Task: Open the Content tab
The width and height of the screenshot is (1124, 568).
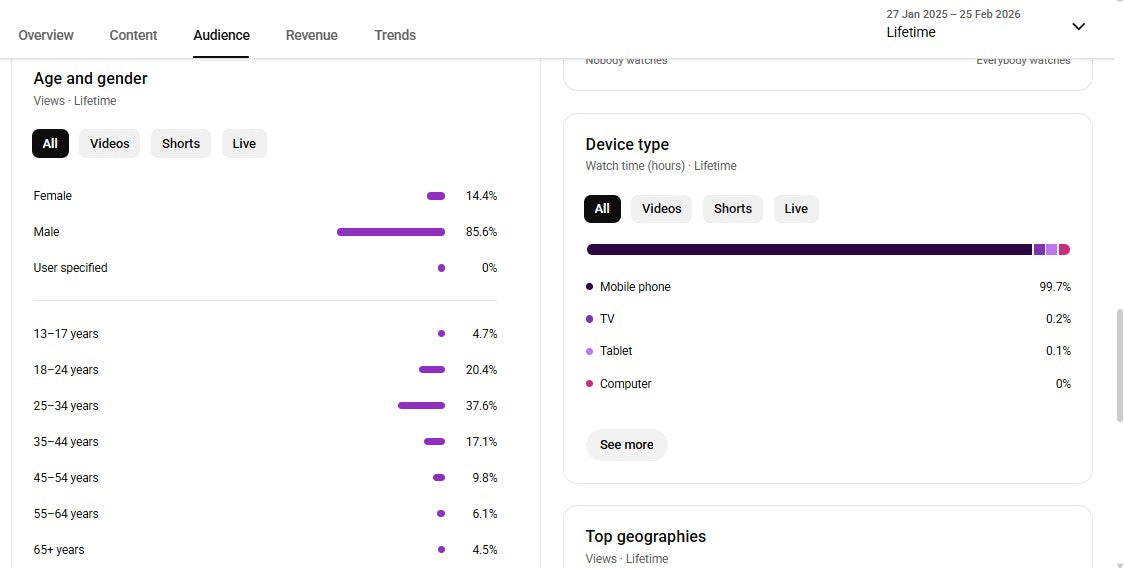Action: pos(133,35)
